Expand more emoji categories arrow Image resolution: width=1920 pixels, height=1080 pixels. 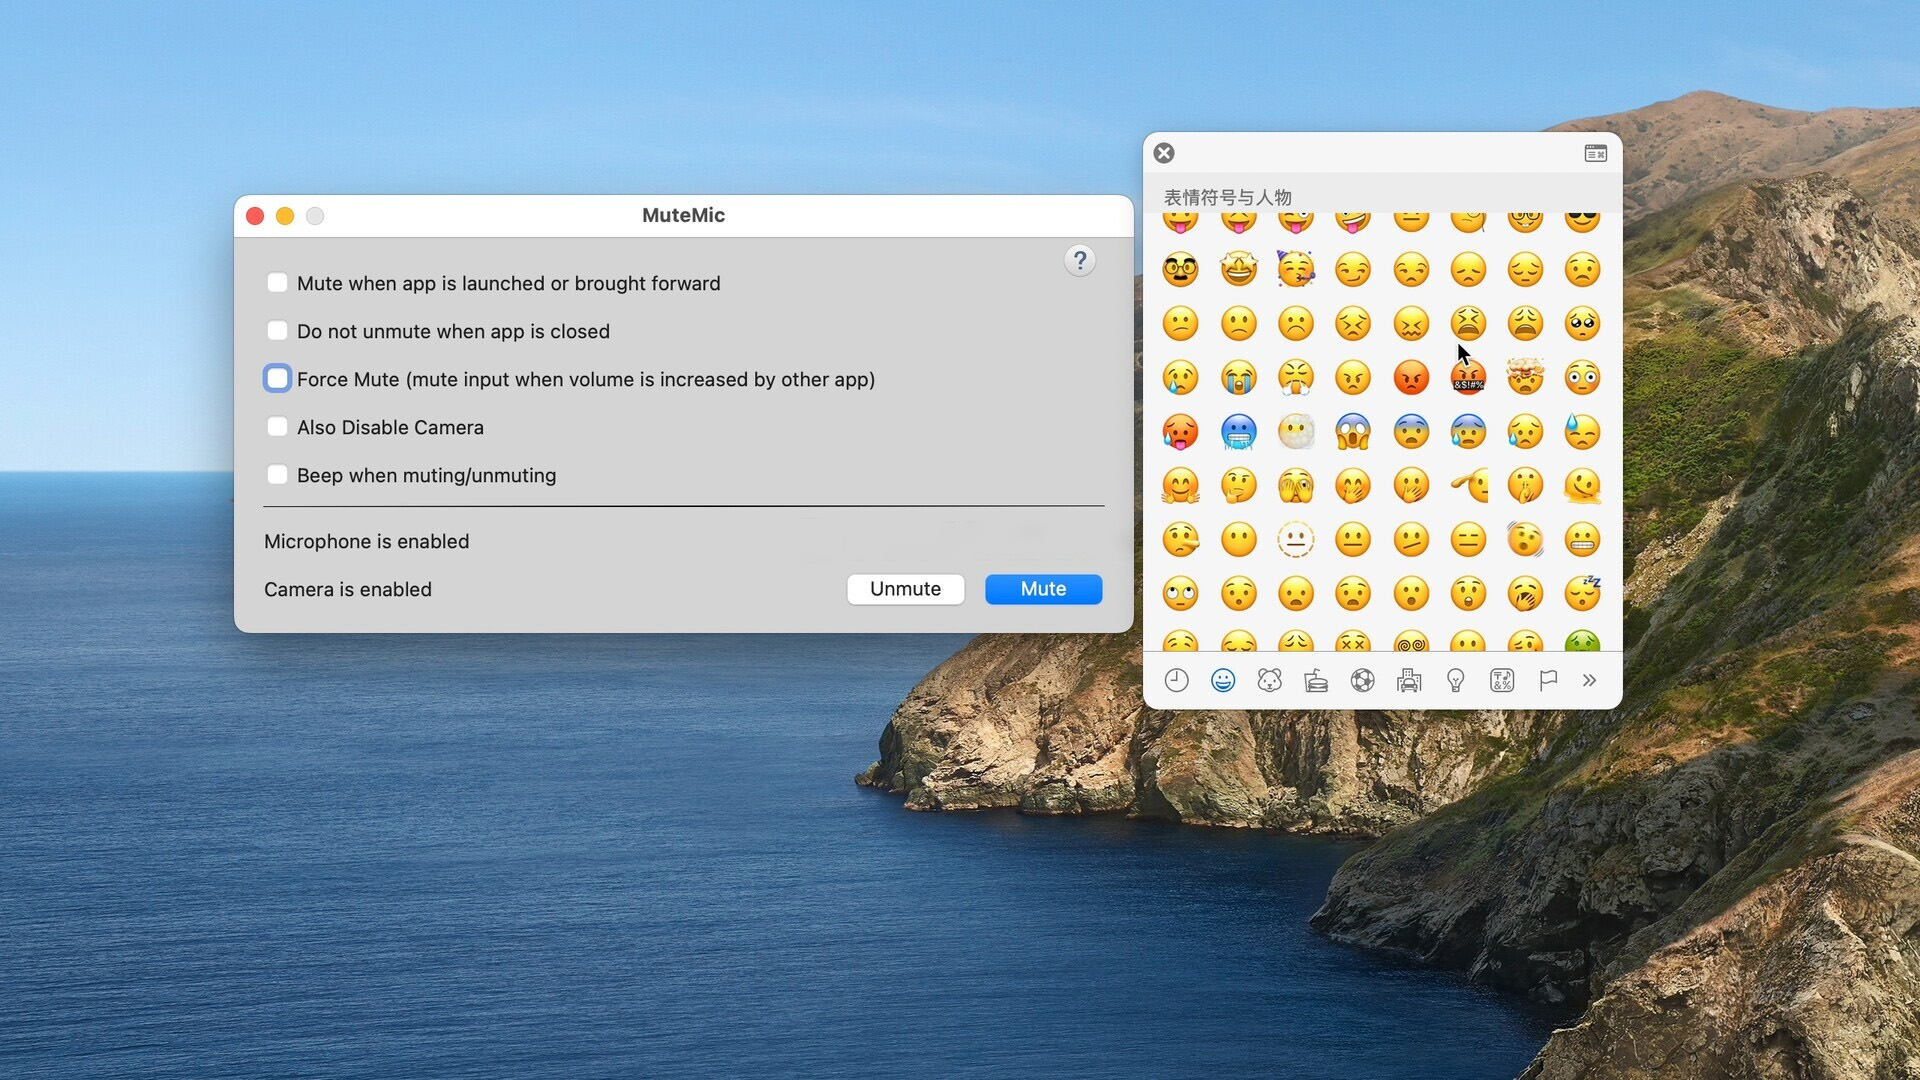click(1592, 679)
